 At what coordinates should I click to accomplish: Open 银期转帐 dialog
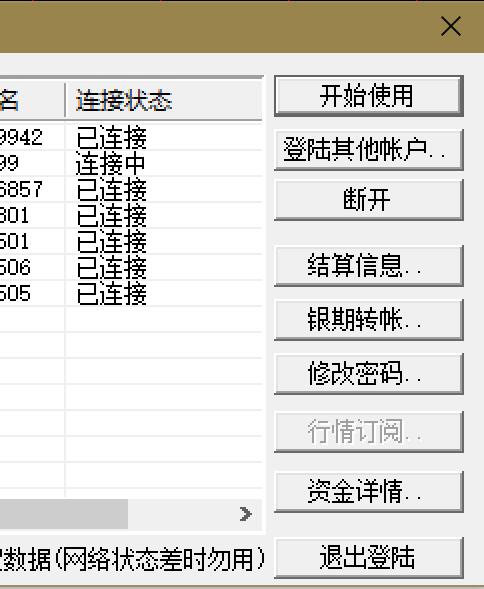[369, 320]
